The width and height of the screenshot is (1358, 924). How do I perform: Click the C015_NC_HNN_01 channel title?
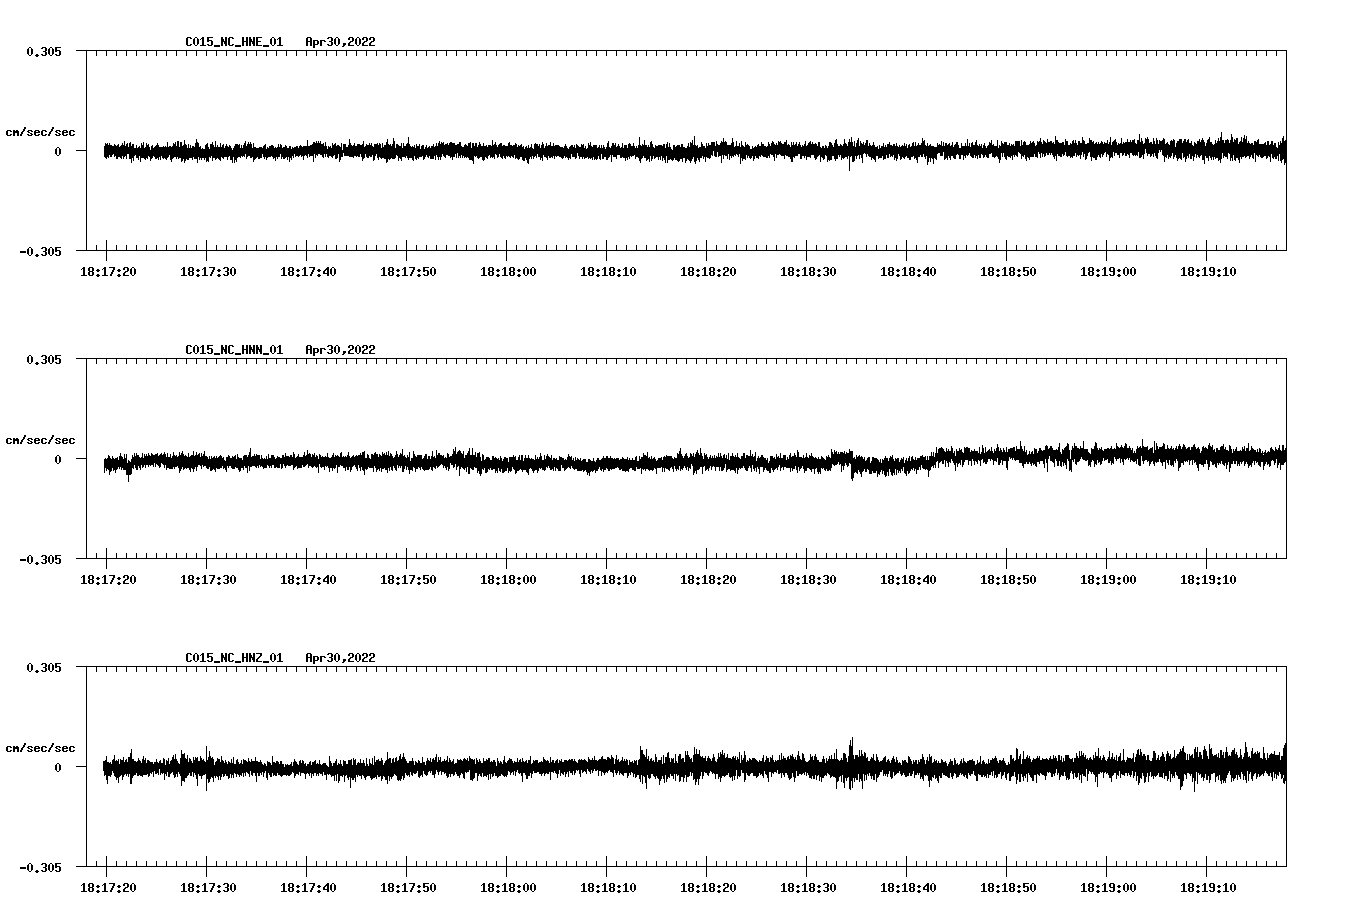coord(234,350)
